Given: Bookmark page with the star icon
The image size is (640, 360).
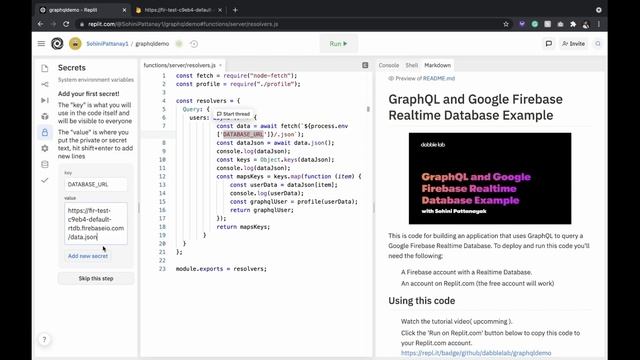Looking at the screenshot, I should coord(506,24).
